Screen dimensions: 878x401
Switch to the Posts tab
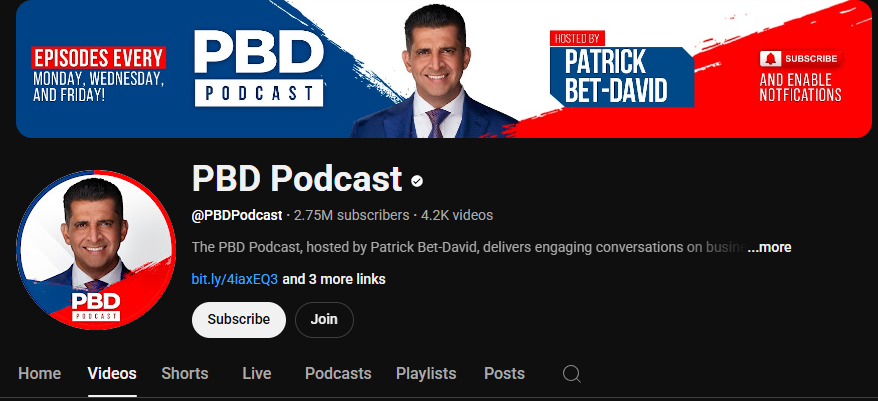tap(505, 374)
